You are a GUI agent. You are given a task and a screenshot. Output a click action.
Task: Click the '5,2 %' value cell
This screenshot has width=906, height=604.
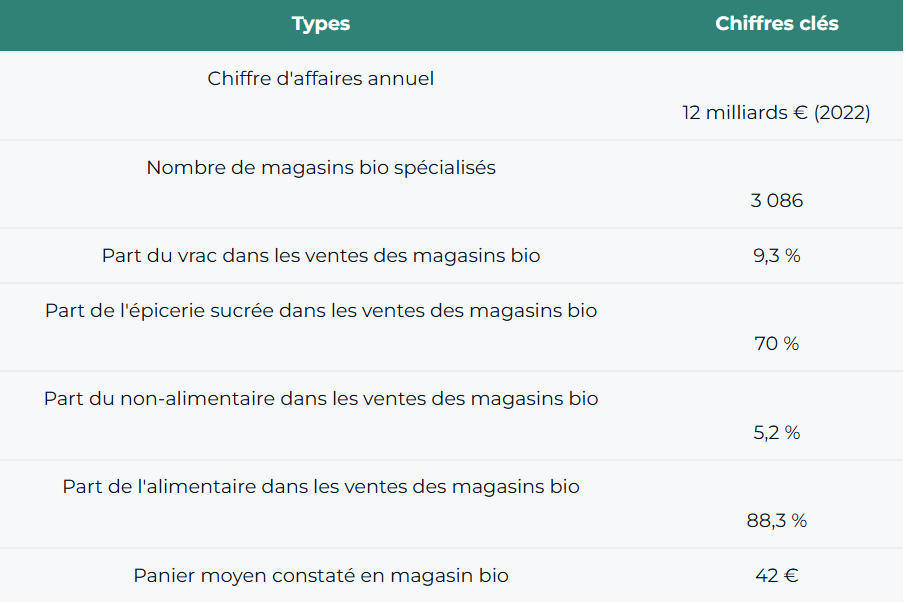coord(776,433)
